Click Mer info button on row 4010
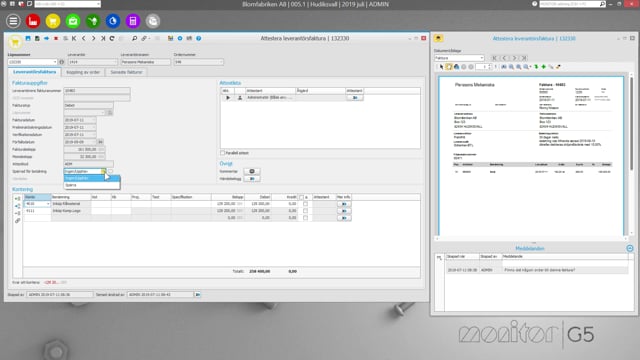640x360 pixels. tap(344, 204)
